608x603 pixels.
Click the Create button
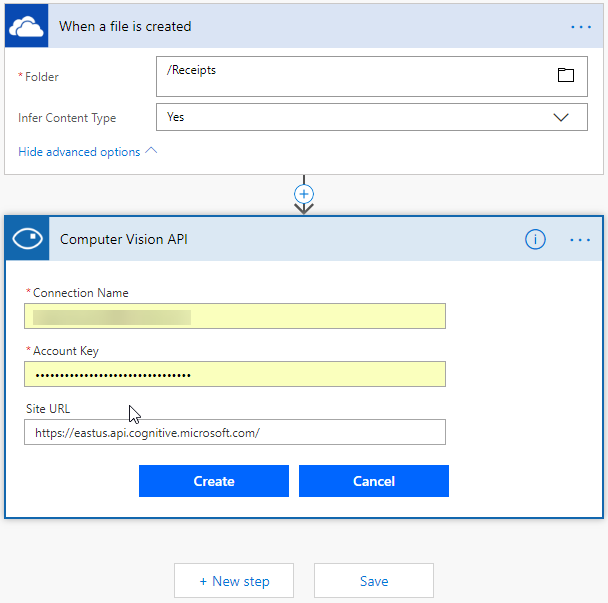tap(214, 481)
